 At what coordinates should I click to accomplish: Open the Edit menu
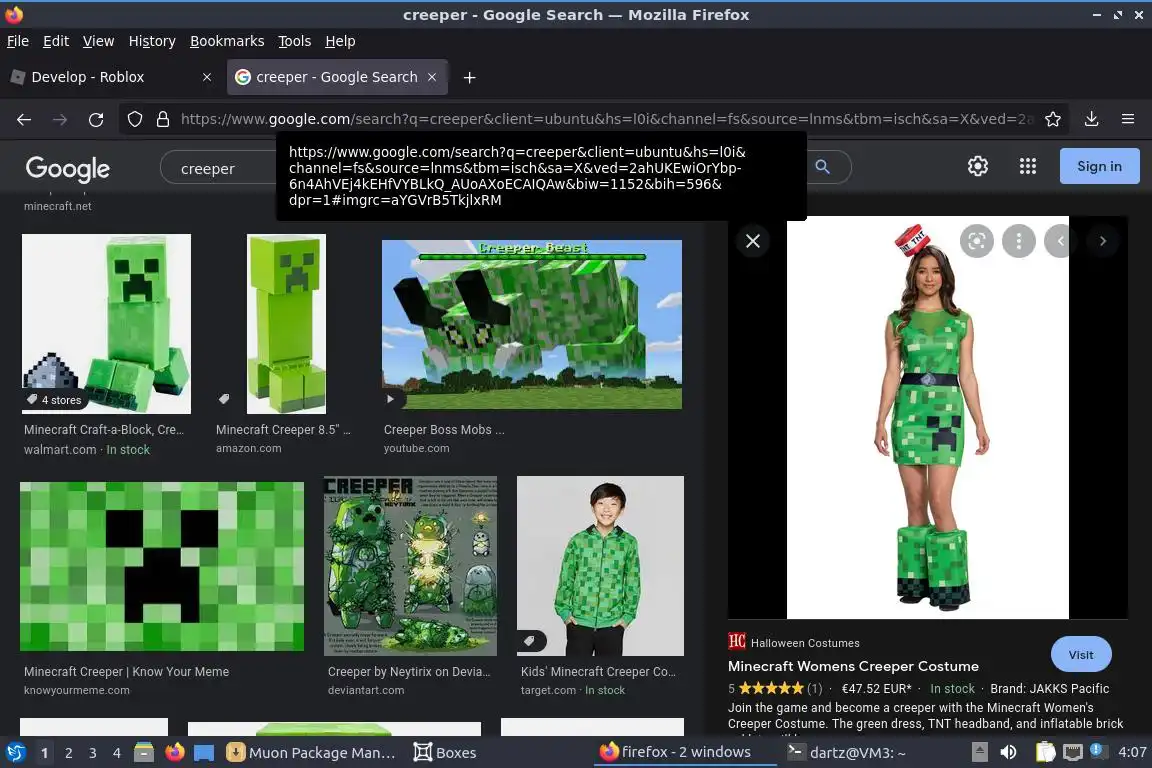tap(56, 41)
